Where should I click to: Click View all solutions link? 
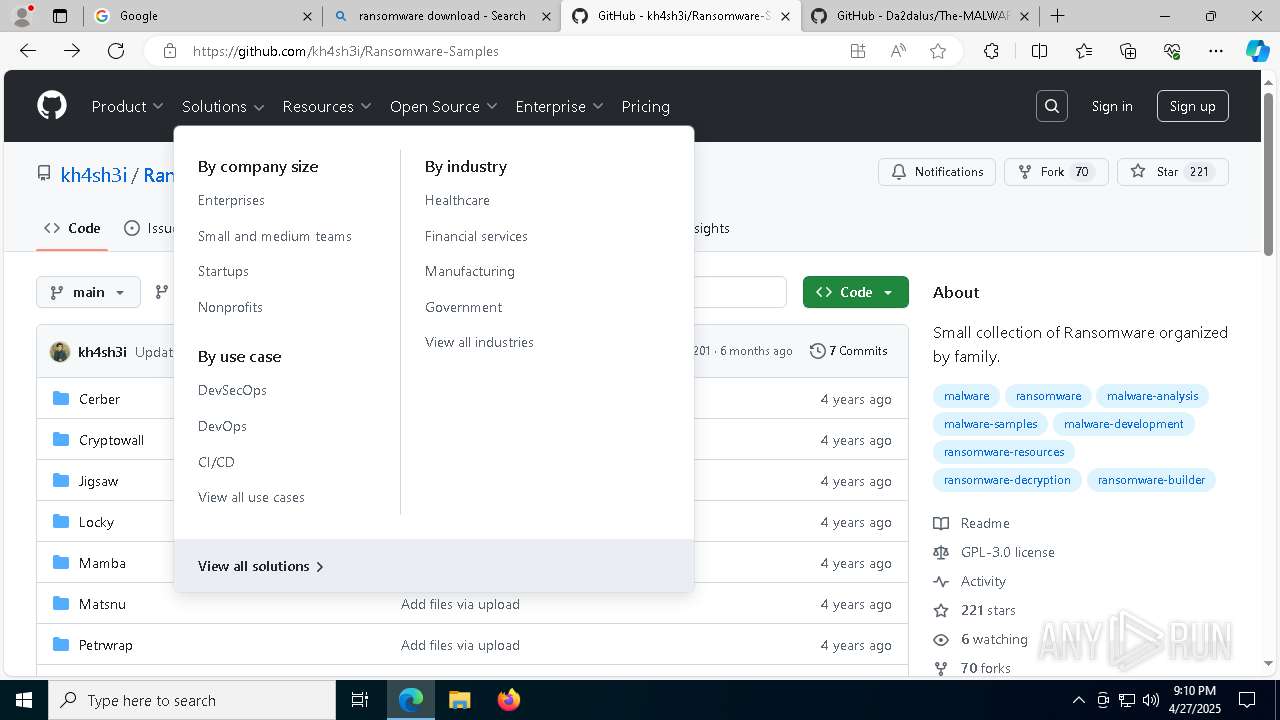pyautogui.click(x=261, y=566)
